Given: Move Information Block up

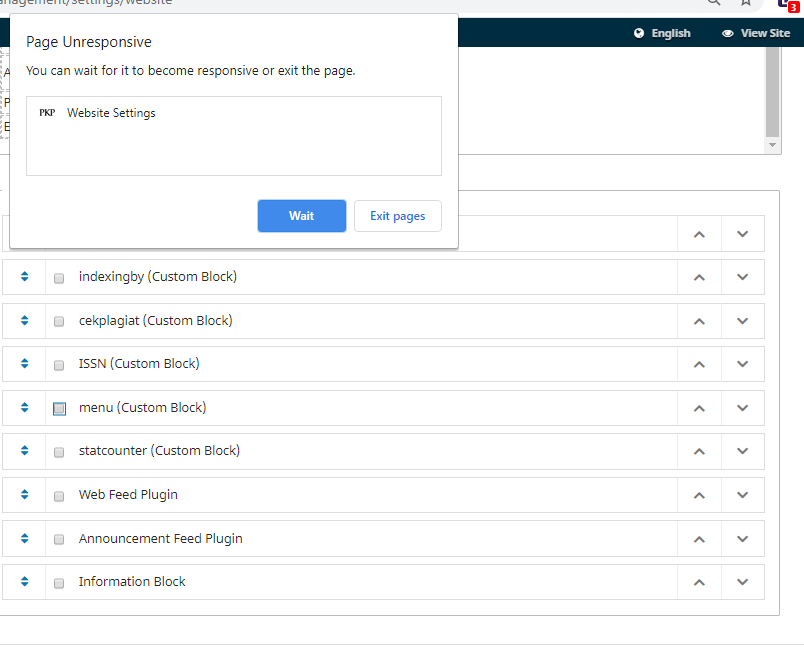Looking at the screenshot, I should click(x=699, y=583).
